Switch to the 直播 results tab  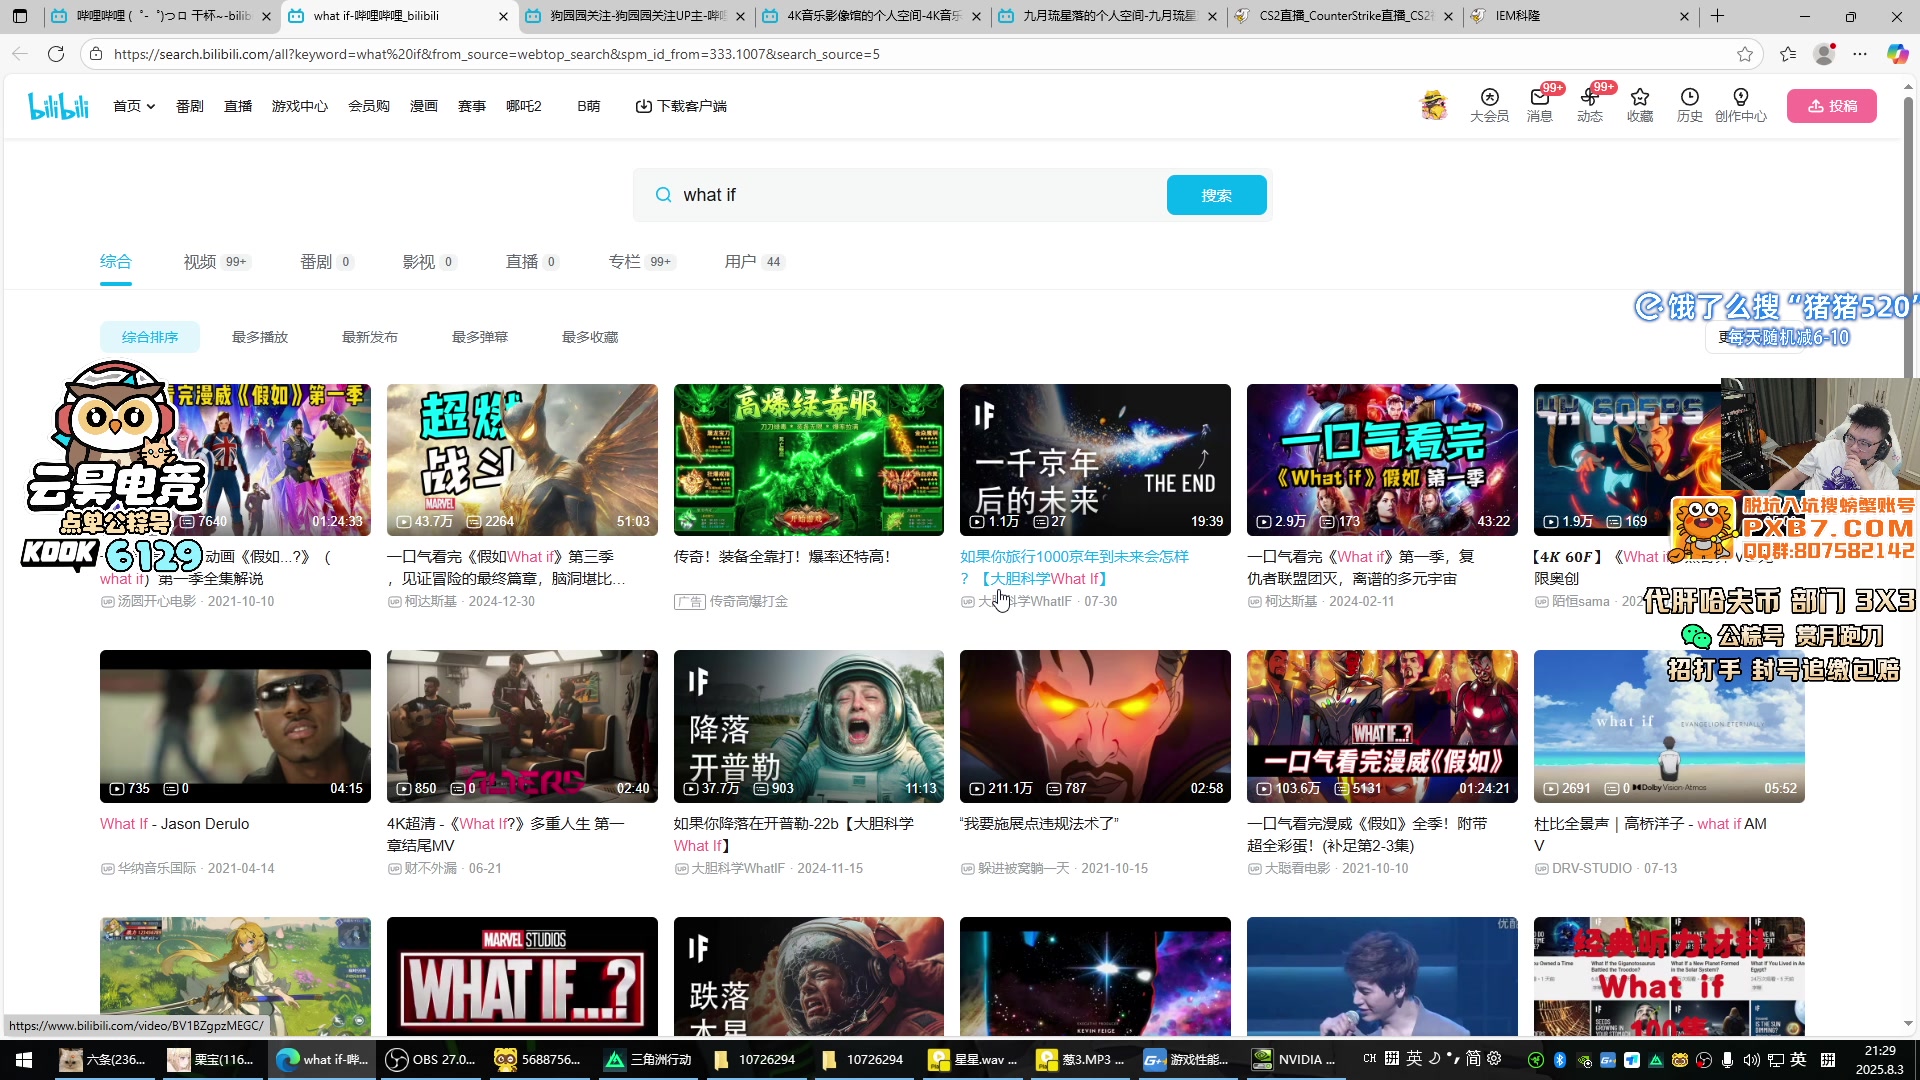[532, 262]
